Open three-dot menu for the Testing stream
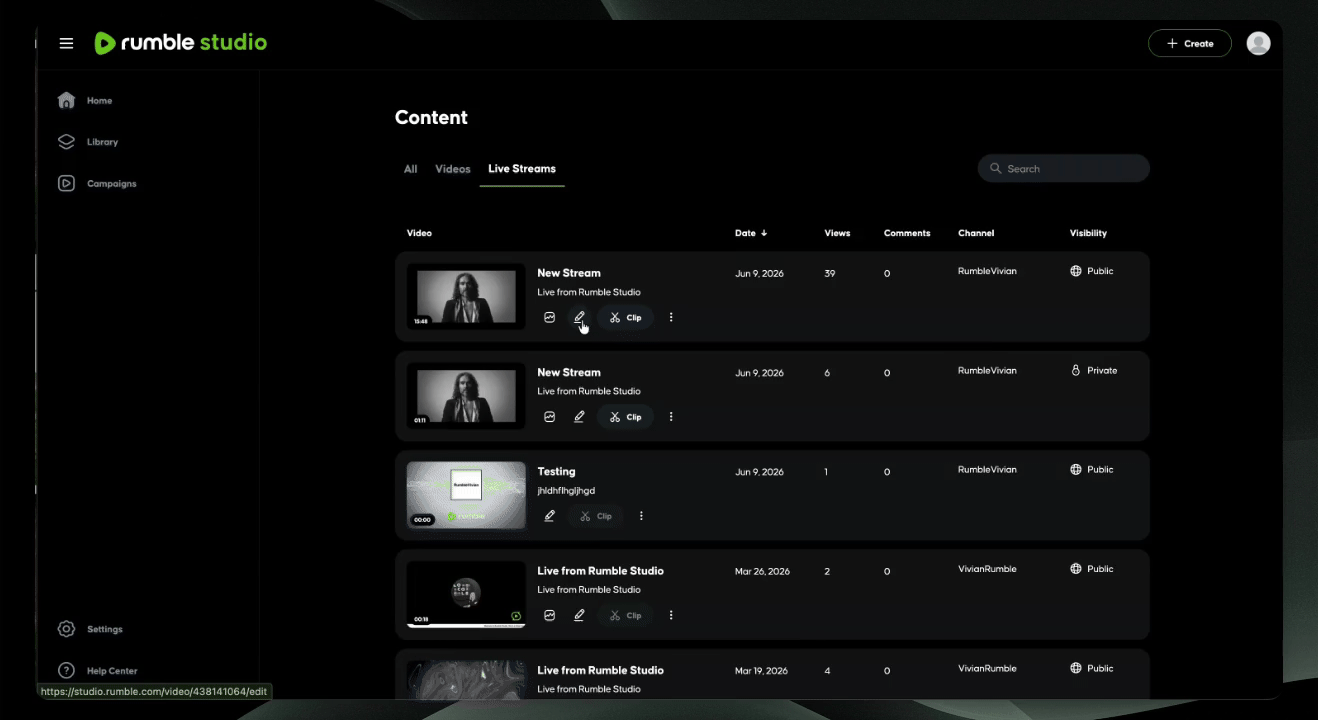This screenshot has height=720, width=1318. [641, 516]
